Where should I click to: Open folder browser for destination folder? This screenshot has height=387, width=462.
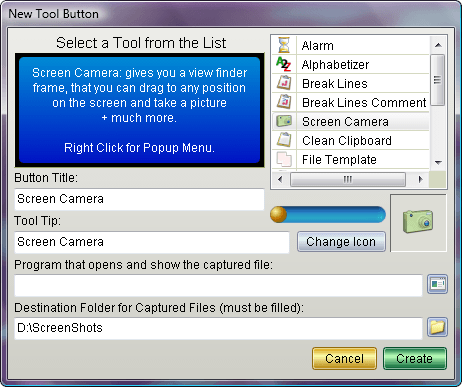pyautogui.click(x=437, y=327)
